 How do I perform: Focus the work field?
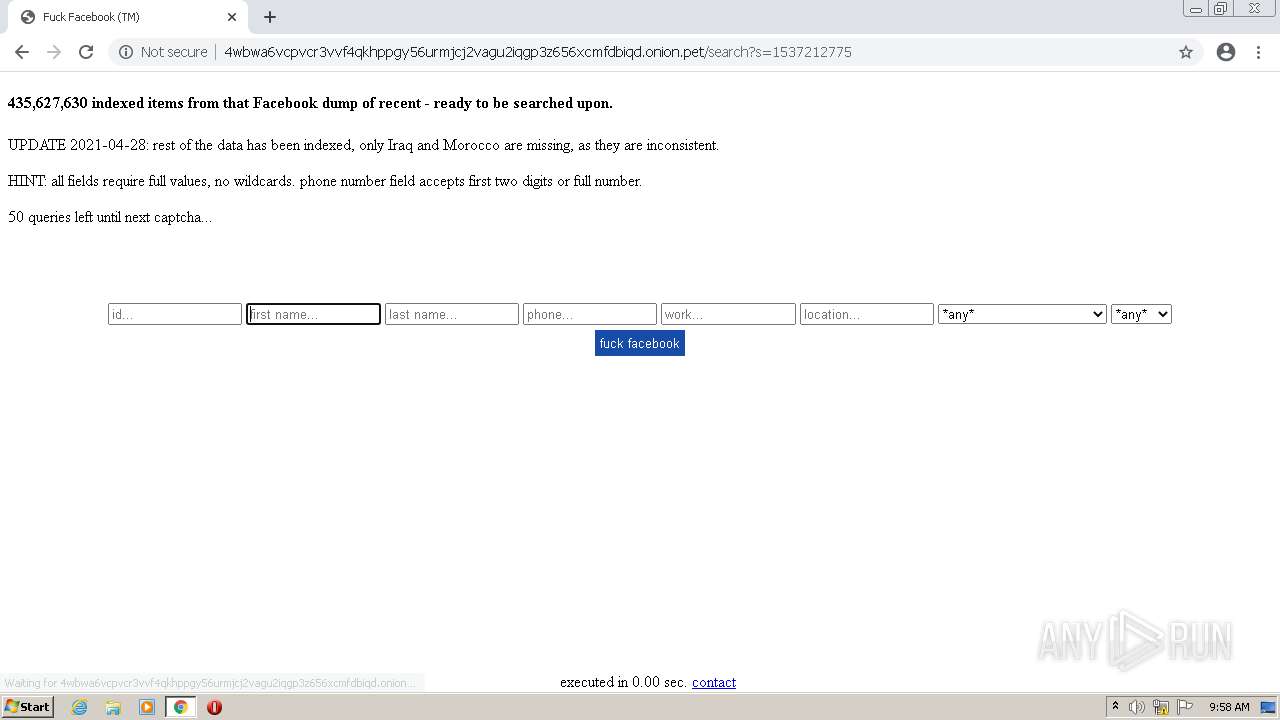tap(728, 314)
